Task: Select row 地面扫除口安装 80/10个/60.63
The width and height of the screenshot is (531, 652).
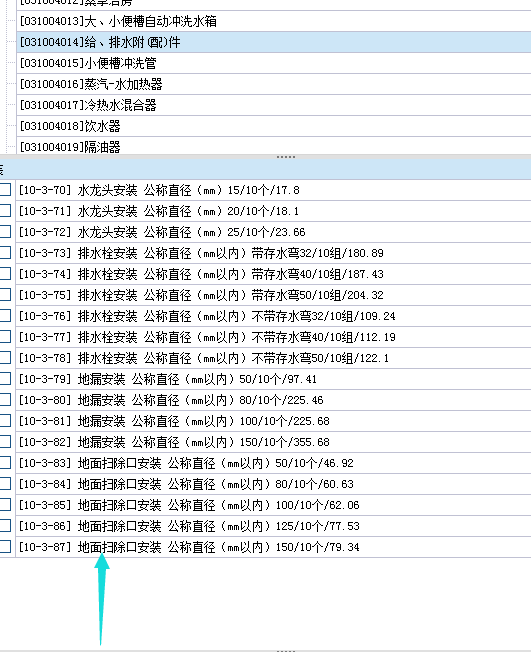Action: tap(273, 484)
